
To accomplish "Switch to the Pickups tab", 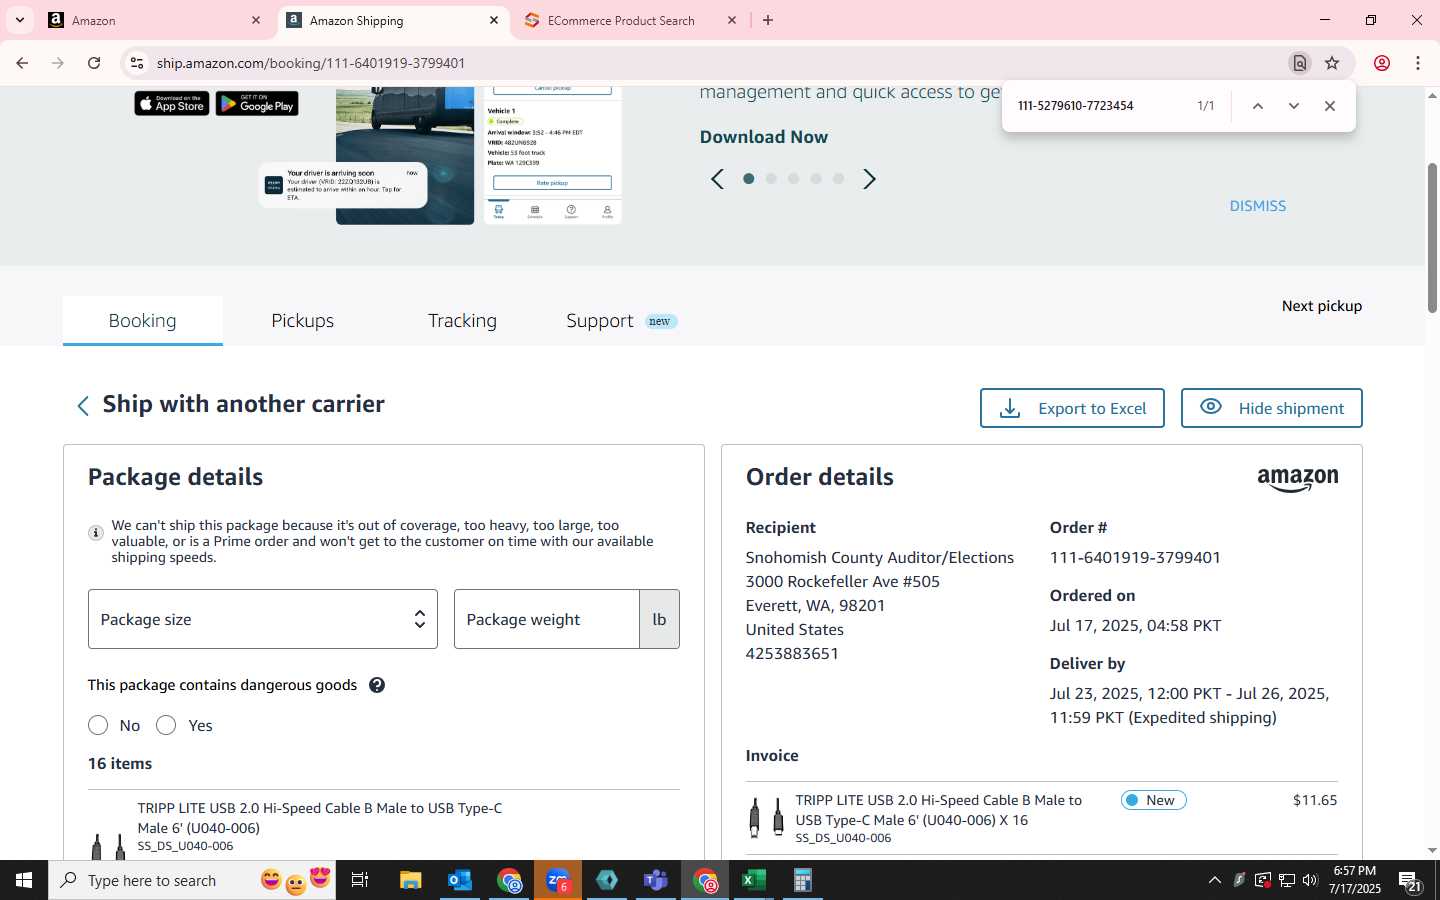I will [x=302, y=321].
